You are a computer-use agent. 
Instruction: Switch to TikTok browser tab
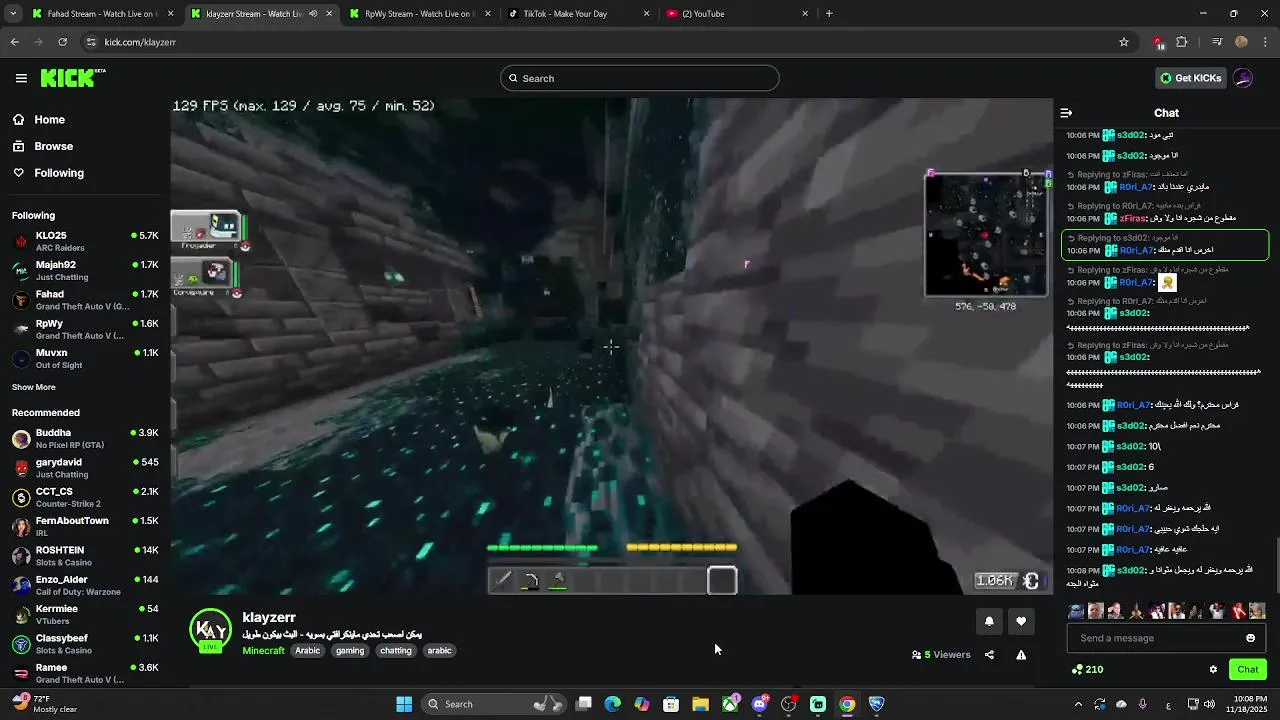pyautogui.click(x=577, y=14)
